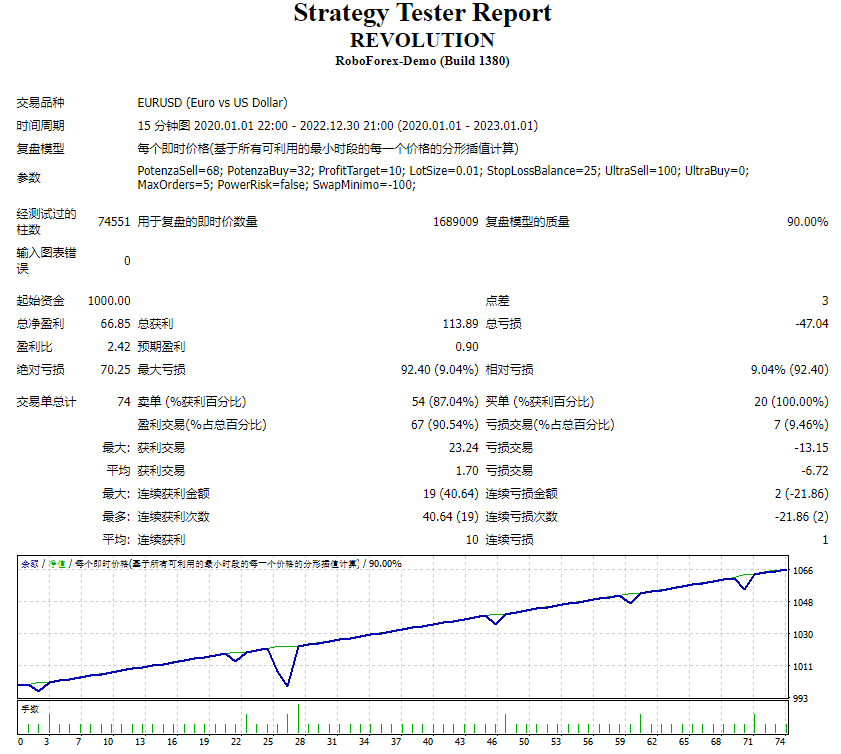Screen dimensions: 841x754
Task: Click largest loss trade value '-13.15'
Action: (812, 448)
